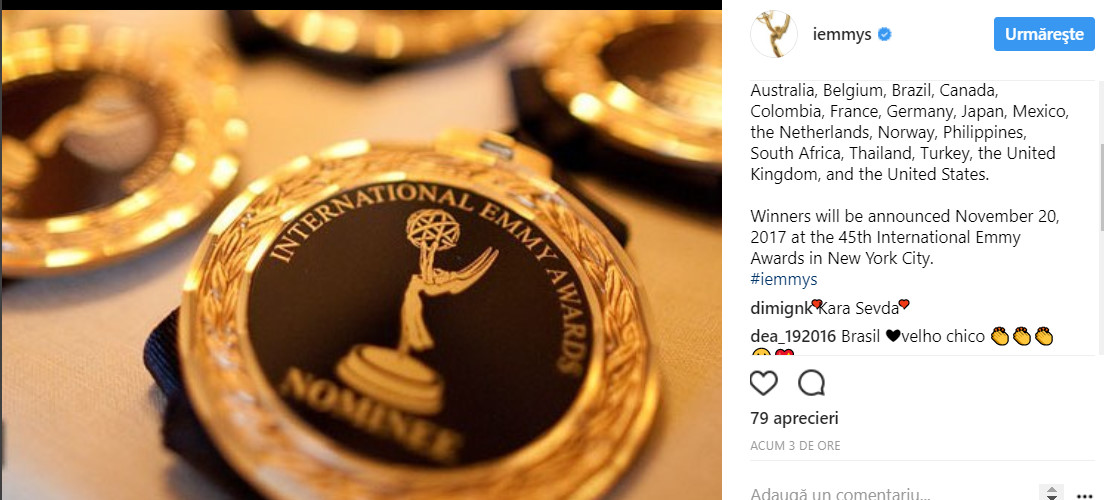This screenshot has width=1104, height=500.
Task: Click the International Emmy nominee medal photo
Action: 360,254
